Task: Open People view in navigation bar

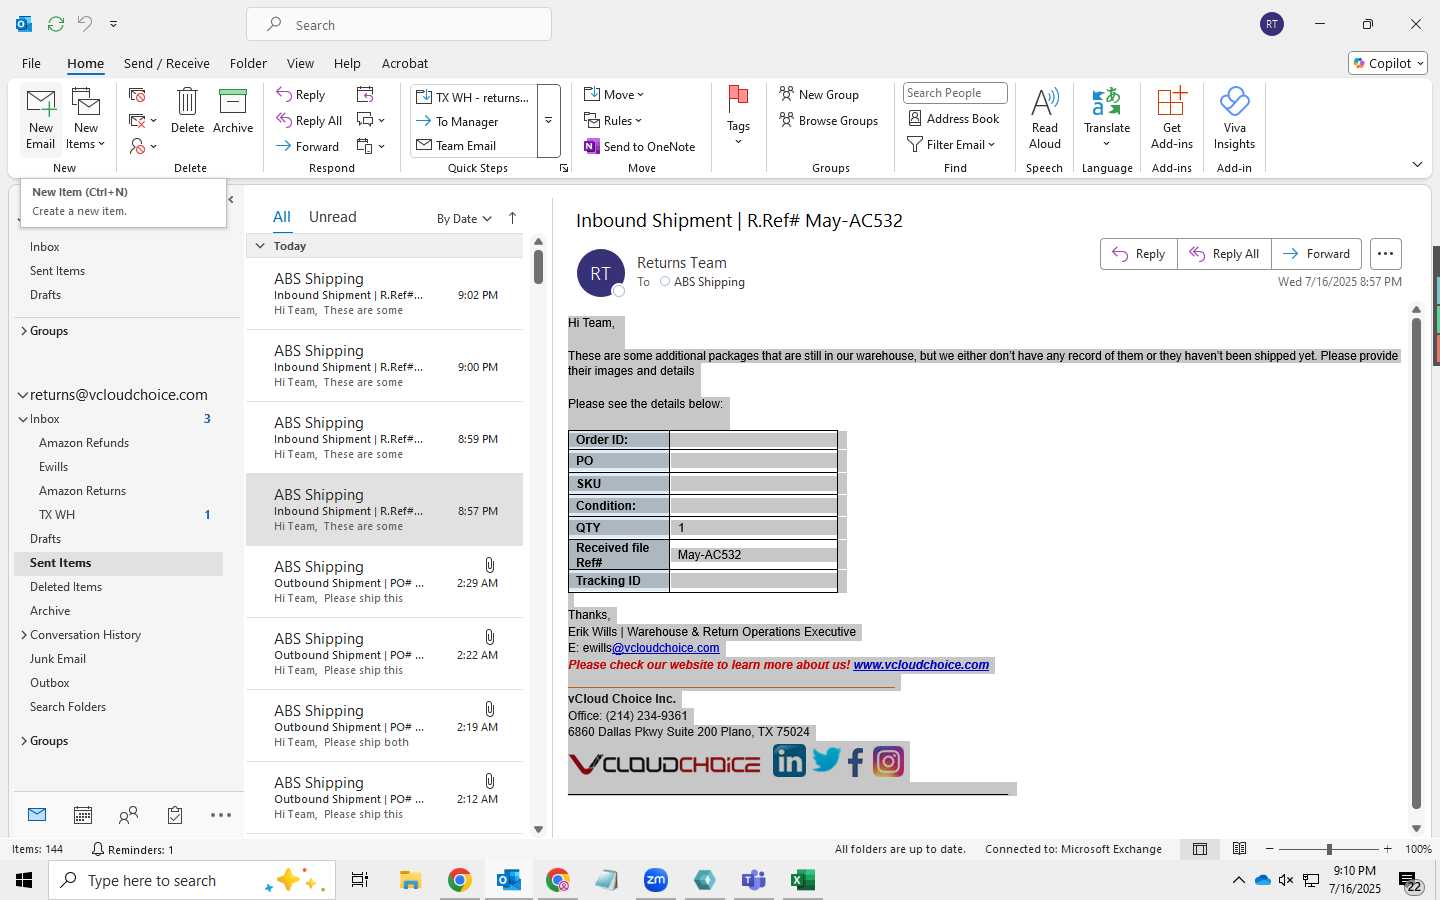Action: [128, 815]
